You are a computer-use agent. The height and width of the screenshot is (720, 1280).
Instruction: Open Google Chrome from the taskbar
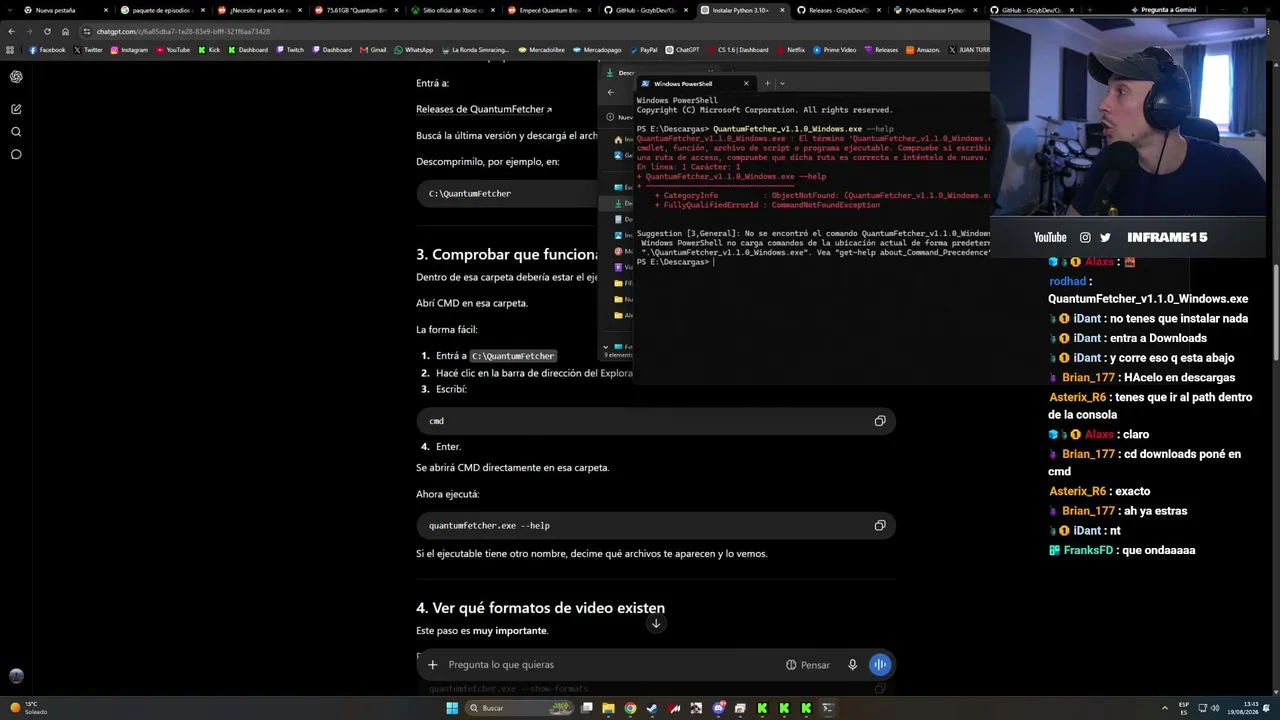(630, 708)
